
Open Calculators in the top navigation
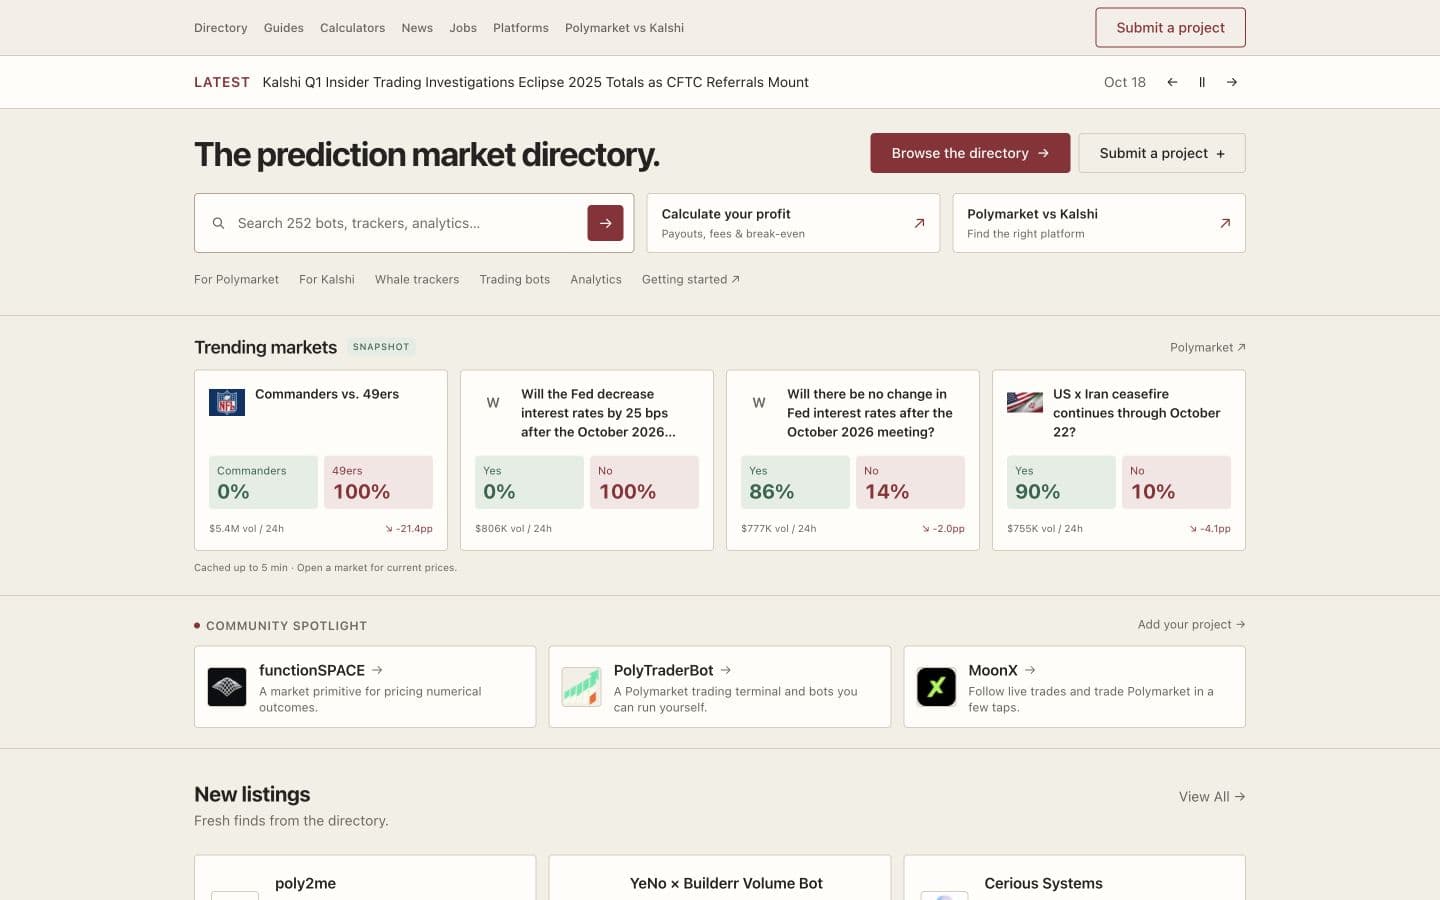(352, 28)
